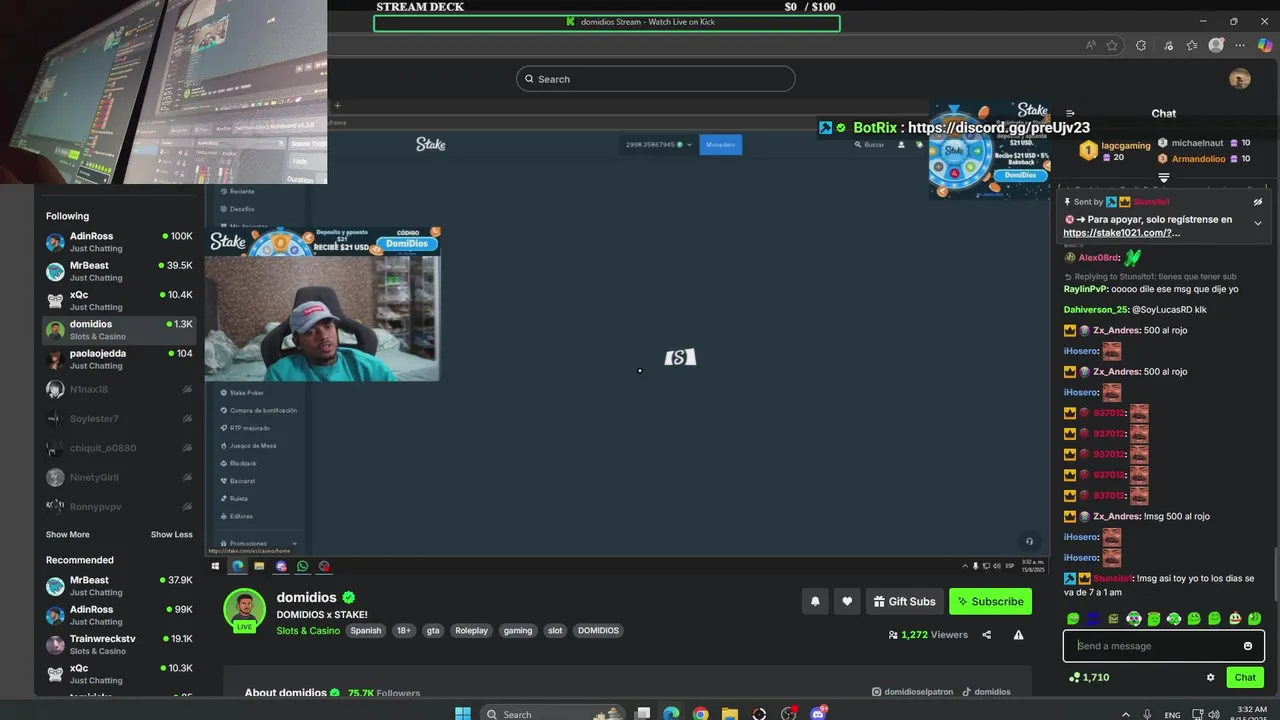Select the Roleplay tag
The height and width of the screenshot is (720, 1280).
click(471, 631)
